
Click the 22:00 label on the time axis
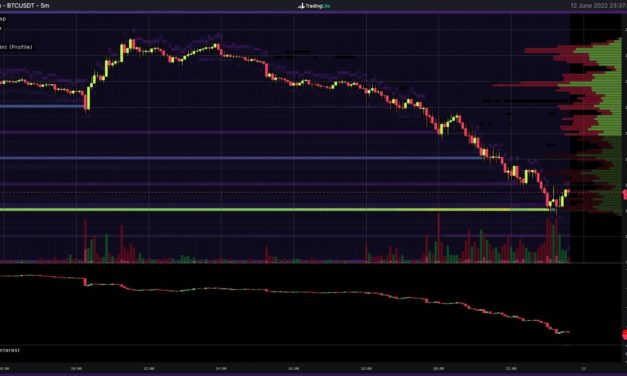tap(511, 368)
